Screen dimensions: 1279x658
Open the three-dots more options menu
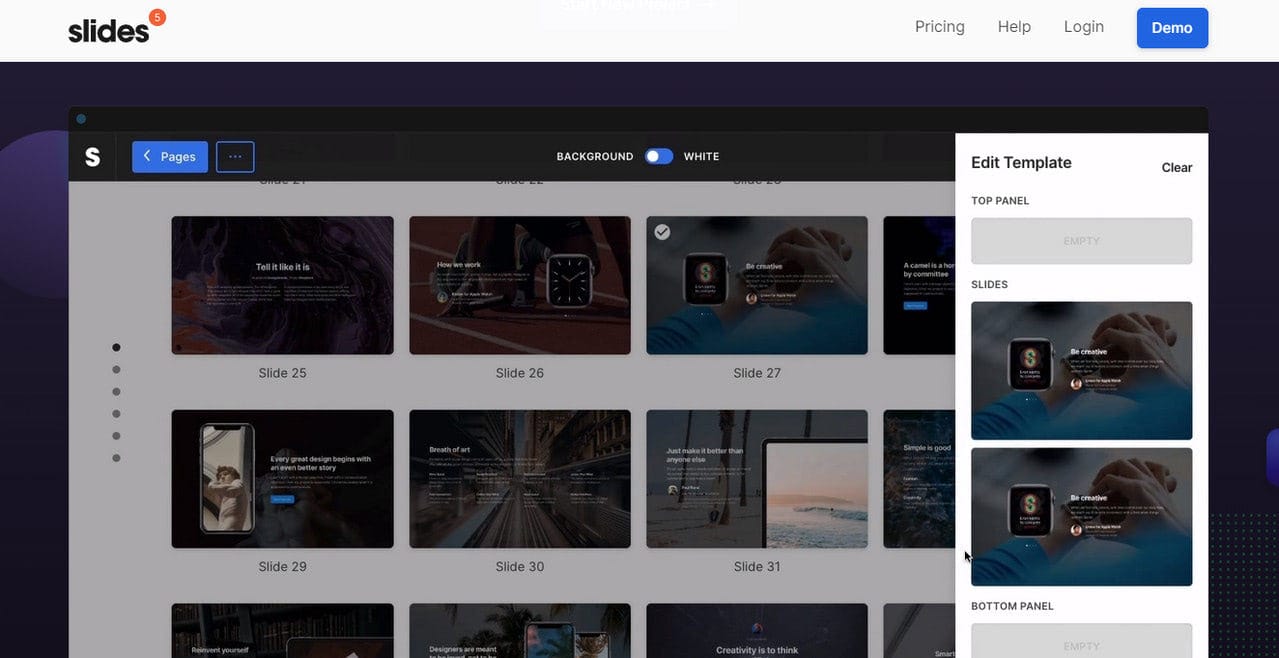click(235, 157)
